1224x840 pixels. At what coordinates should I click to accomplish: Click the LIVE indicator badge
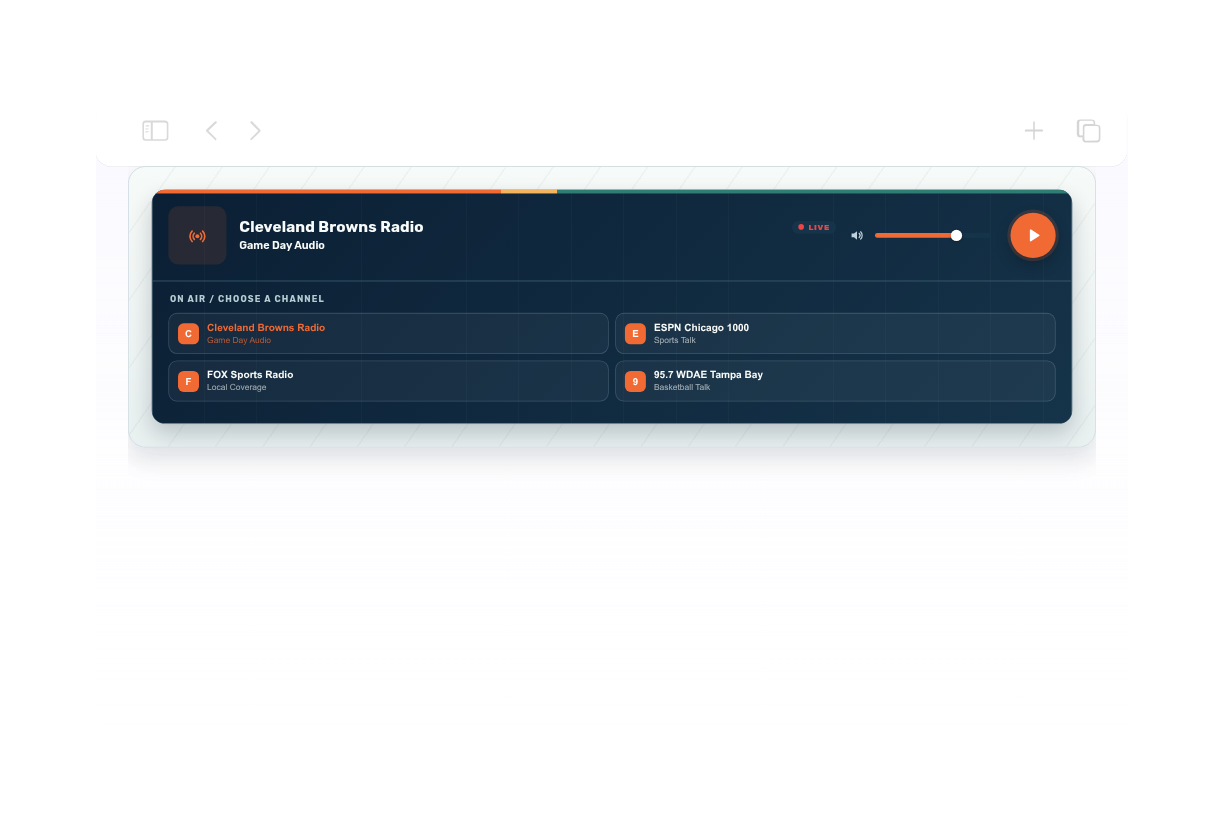814,227
